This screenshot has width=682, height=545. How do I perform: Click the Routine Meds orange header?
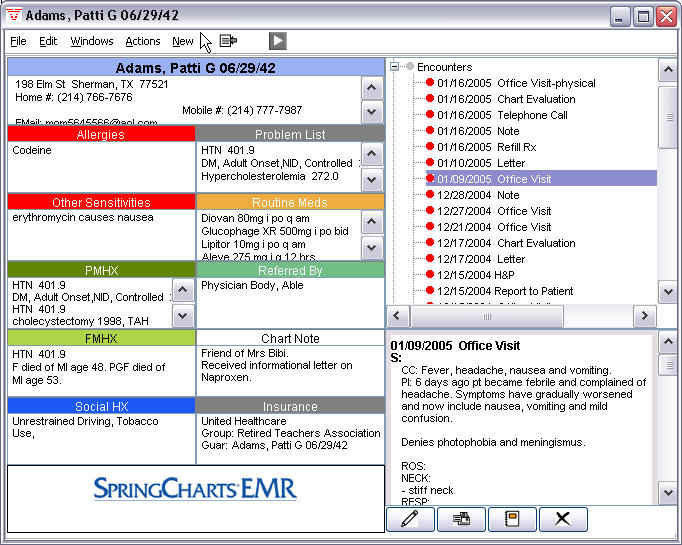pos(290,202)
